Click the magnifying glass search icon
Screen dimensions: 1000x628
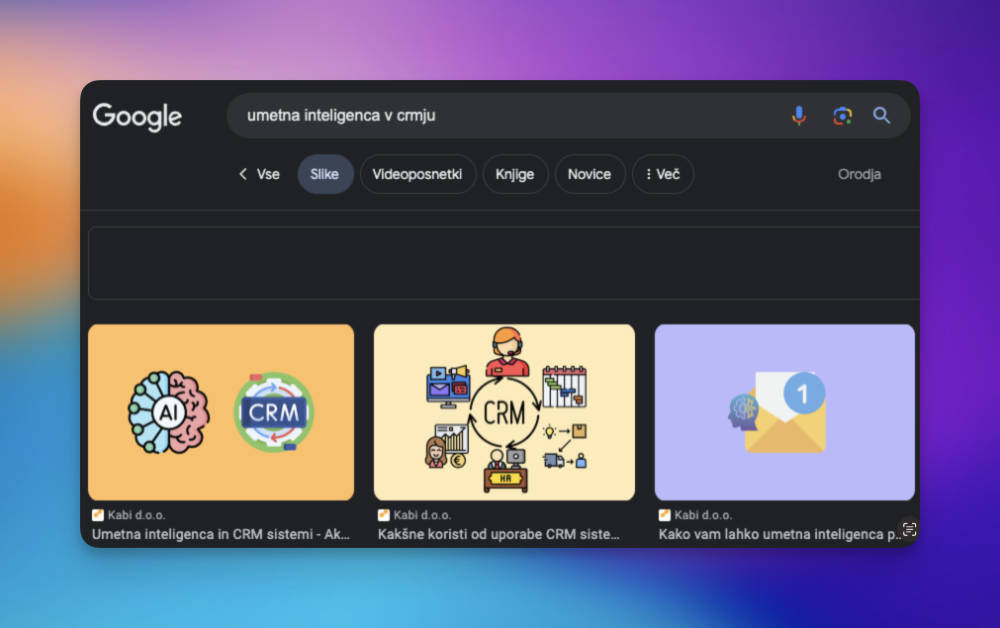(x=881, y=115)
